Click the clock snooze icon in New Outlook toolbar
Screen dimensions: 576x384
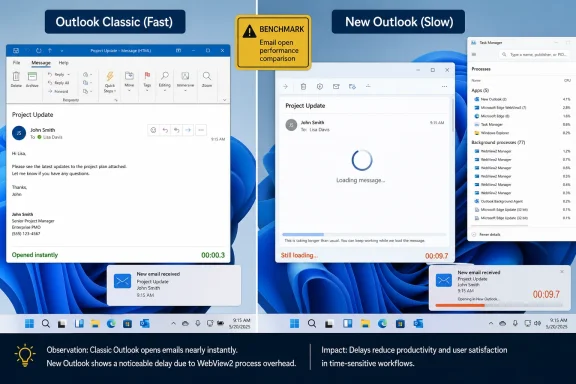coord(320,87)
